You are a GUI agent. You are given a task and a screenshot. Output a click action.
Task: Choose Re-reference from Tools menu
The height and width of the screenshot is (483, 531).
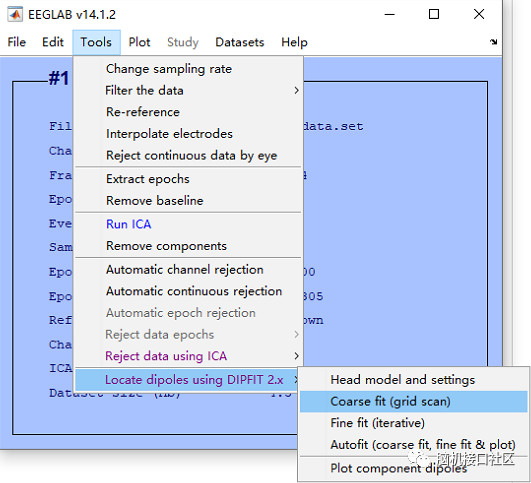(188, 112)
